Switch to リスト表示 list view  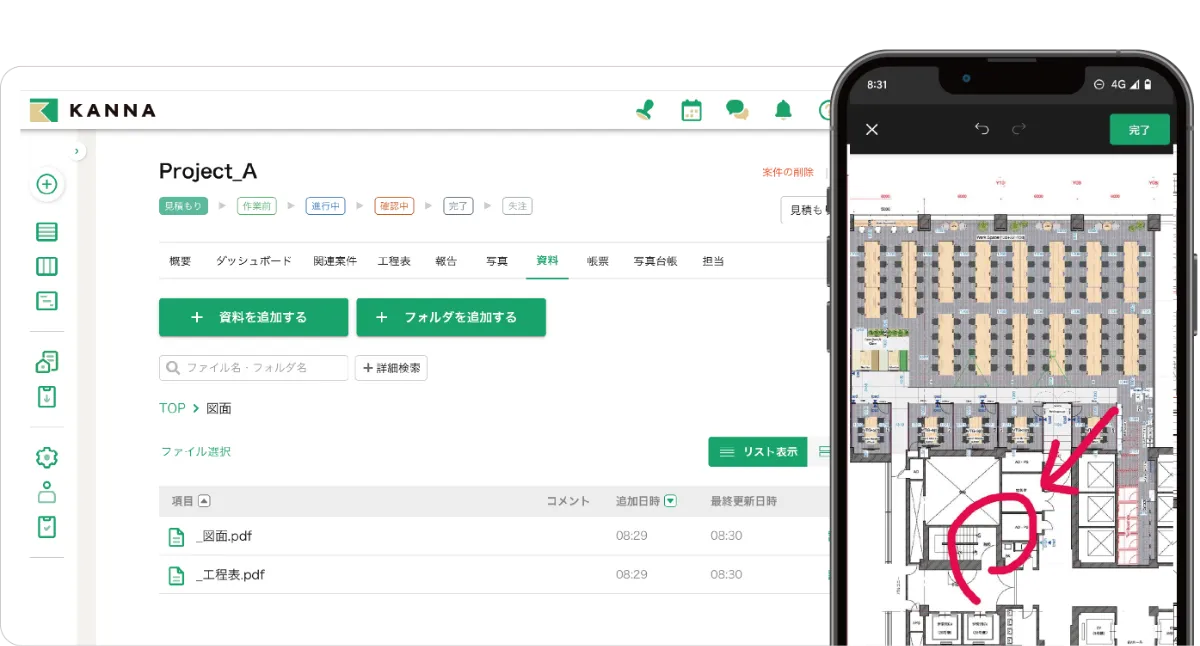coord(758,452)
